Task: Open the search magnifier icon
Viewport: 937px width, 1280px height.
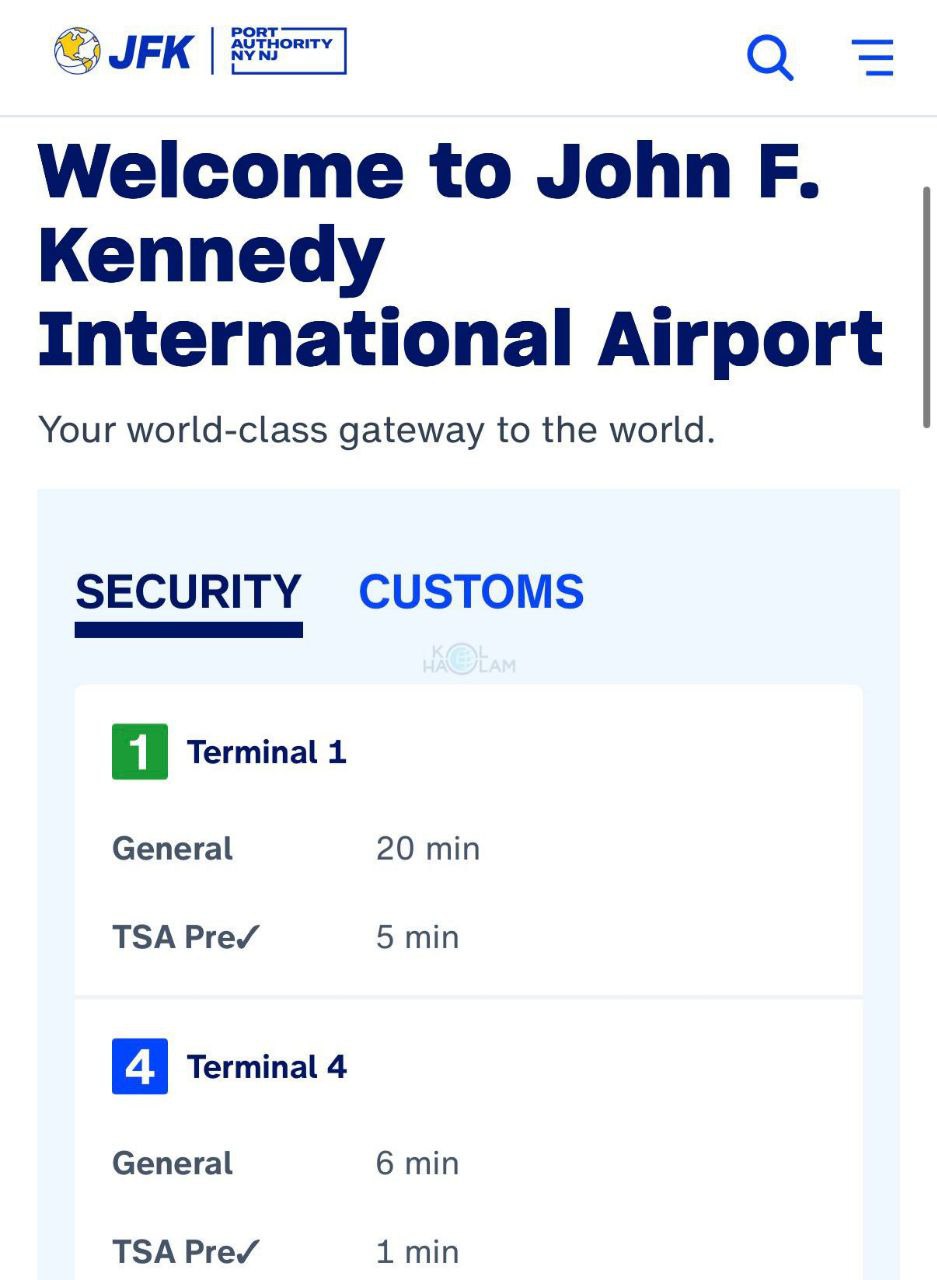Action: [x=770, y=57]
